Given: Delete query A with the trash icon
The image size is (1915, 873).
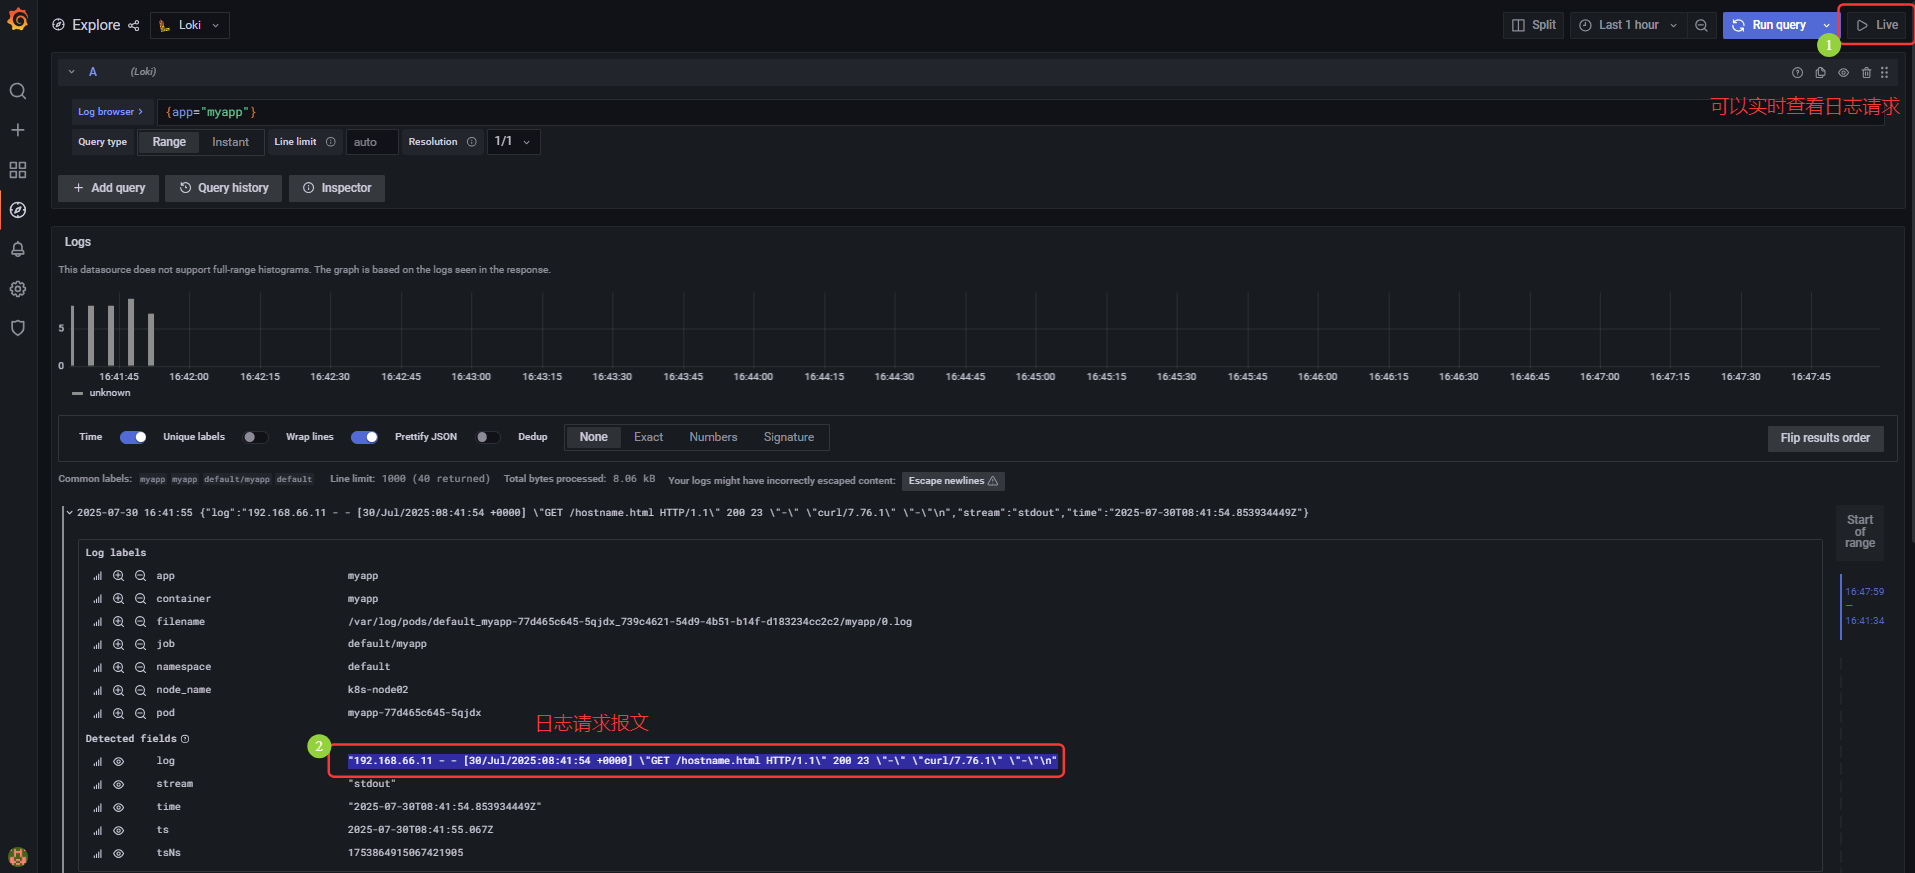Looking at the screenshot, I should (1866, 72).
